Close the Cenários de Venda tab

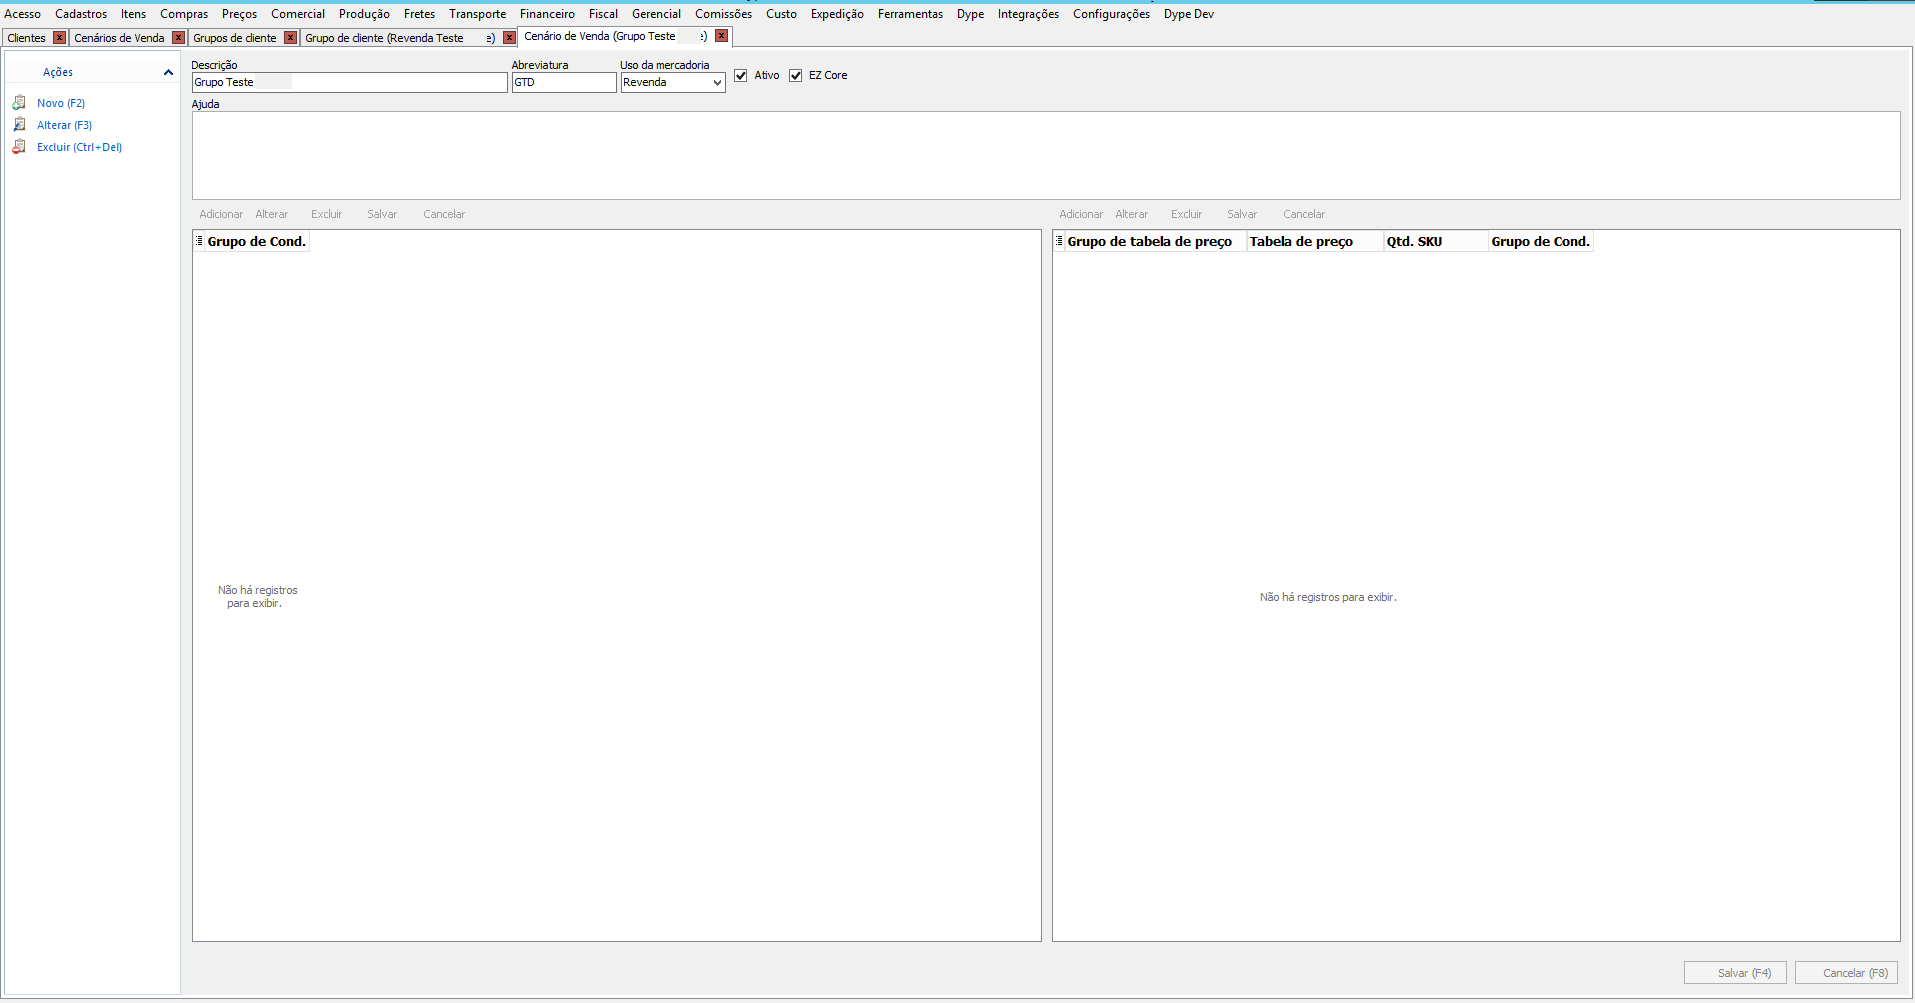click(178, 38)
